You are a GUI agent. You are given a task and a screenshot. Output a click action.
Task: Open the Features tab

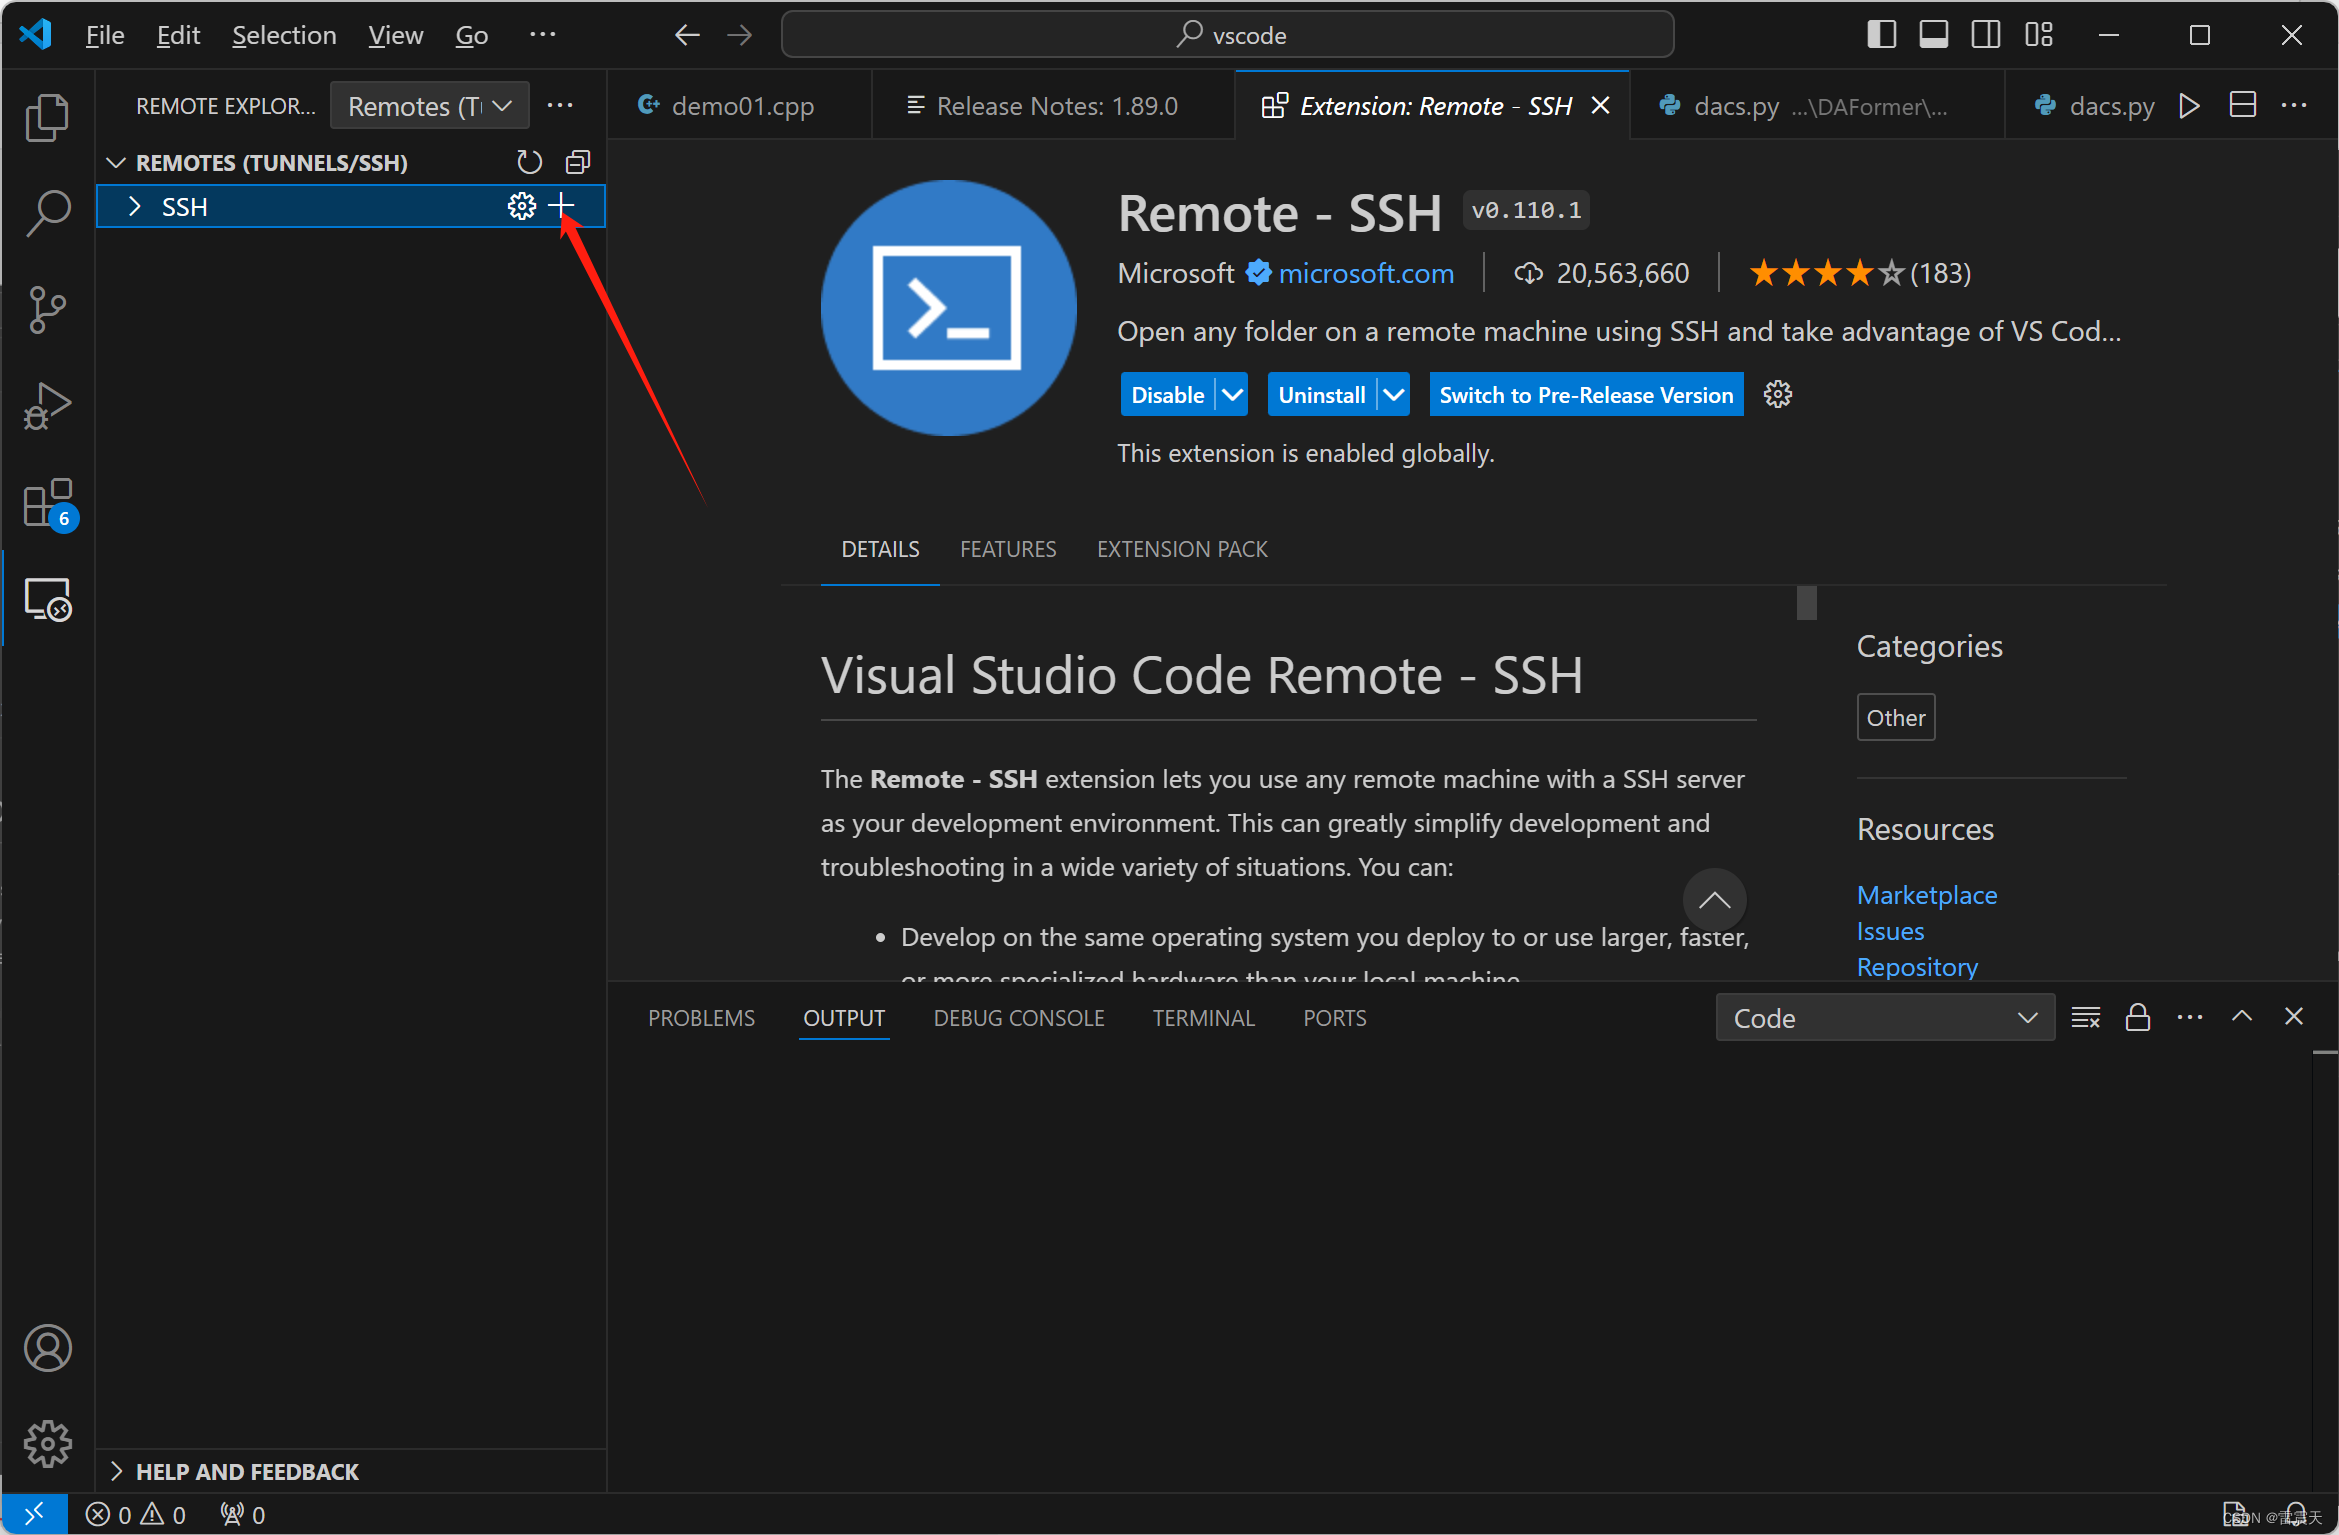1008,549
